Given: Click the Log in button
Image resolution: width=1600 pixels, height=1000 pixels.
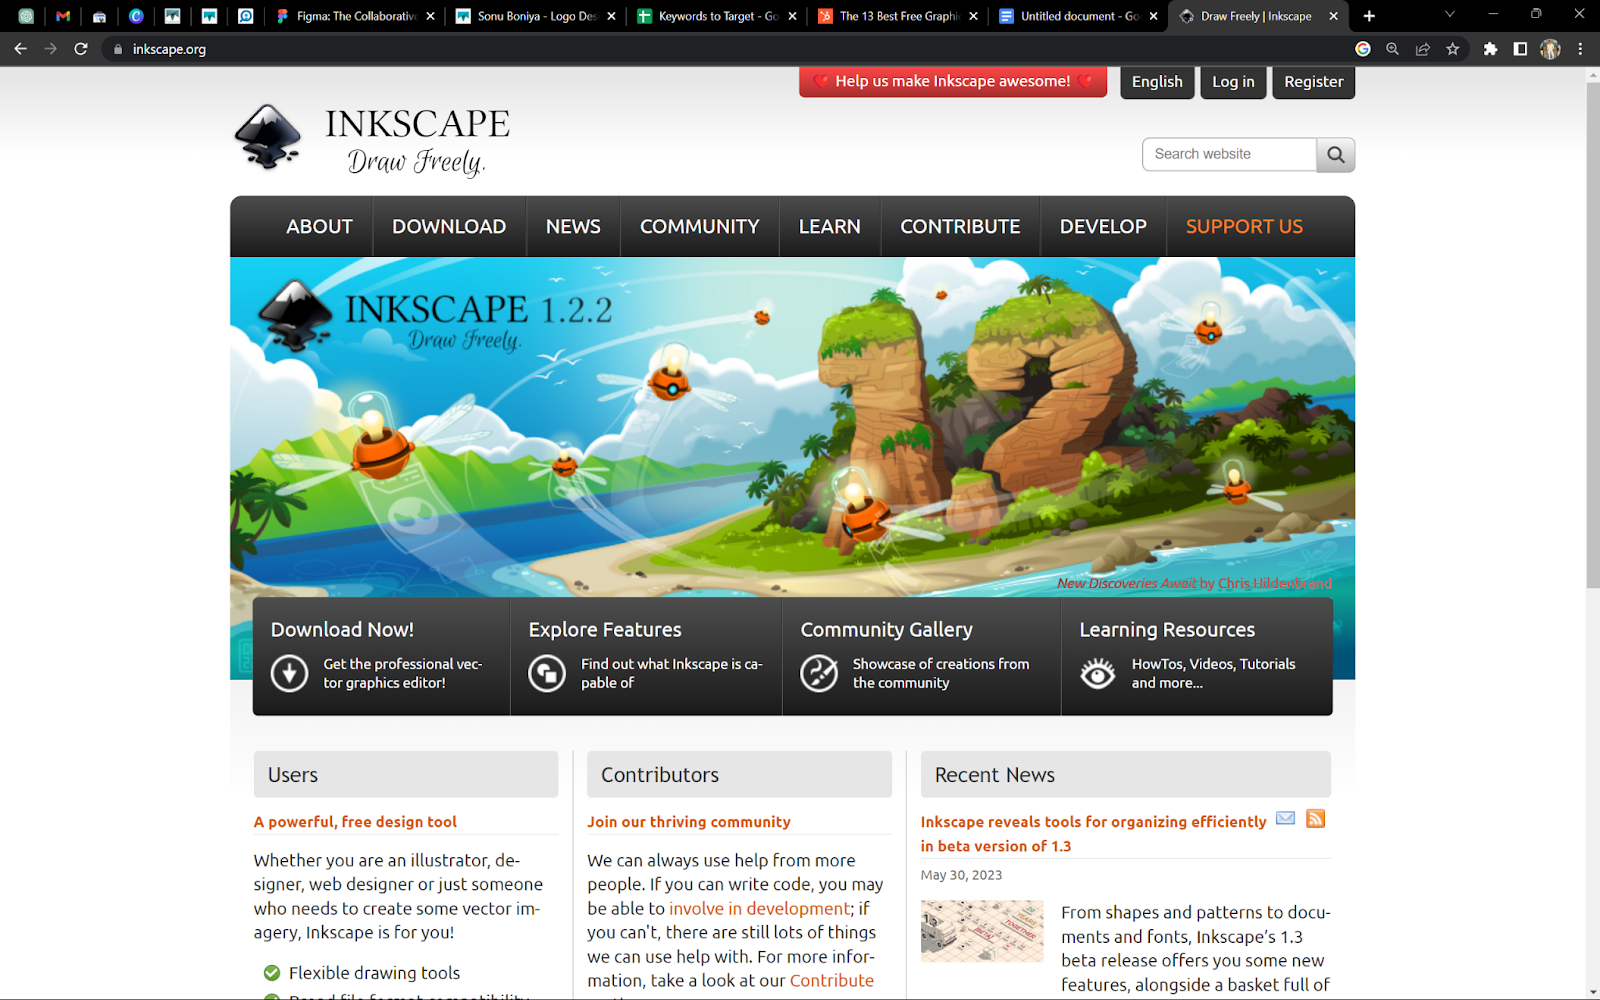Looking at the screenshot, I should point(1233,82).
